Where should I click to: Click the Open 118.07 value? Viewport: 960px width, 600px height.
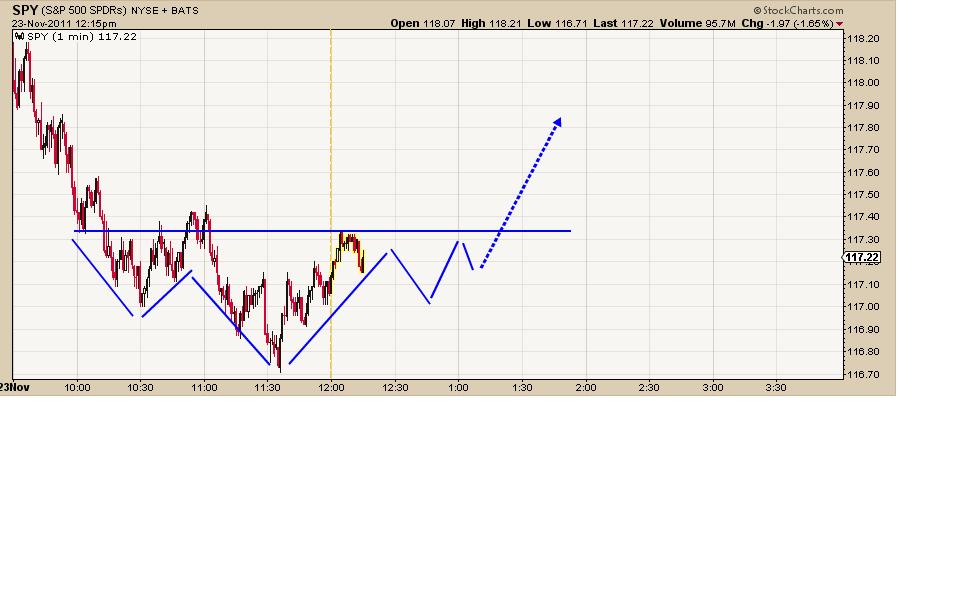423,23
